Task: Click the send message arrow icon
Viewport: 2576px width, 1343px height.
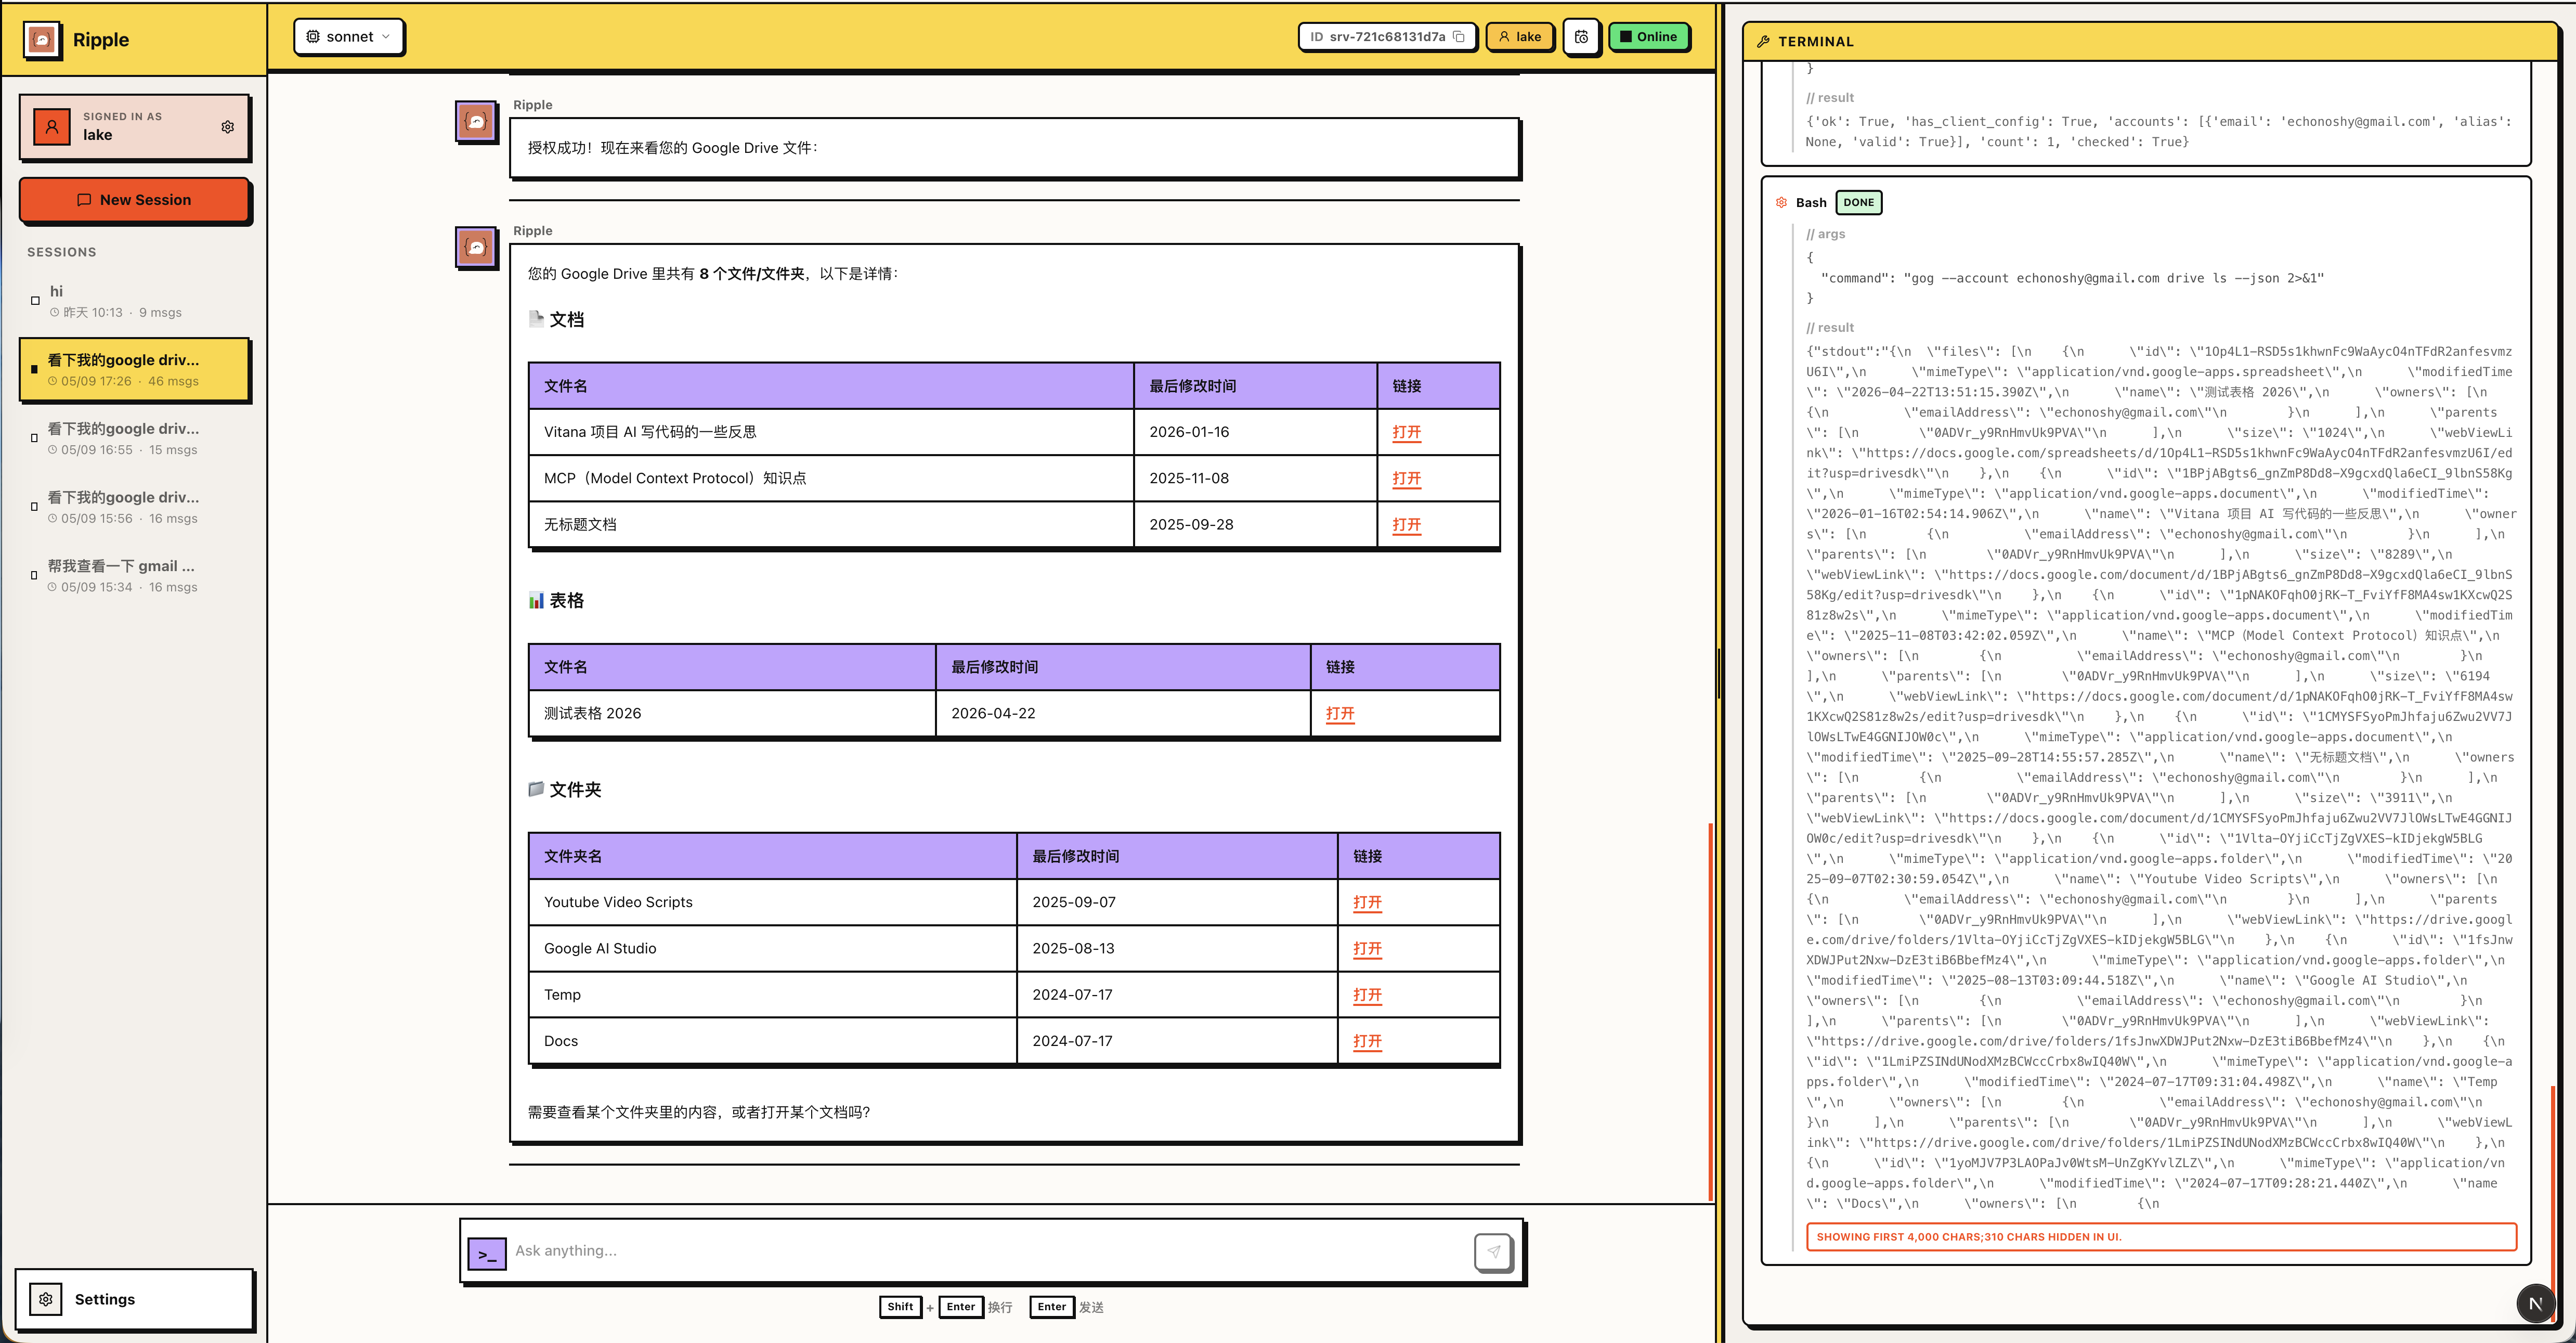Action: point(1493,1251)
